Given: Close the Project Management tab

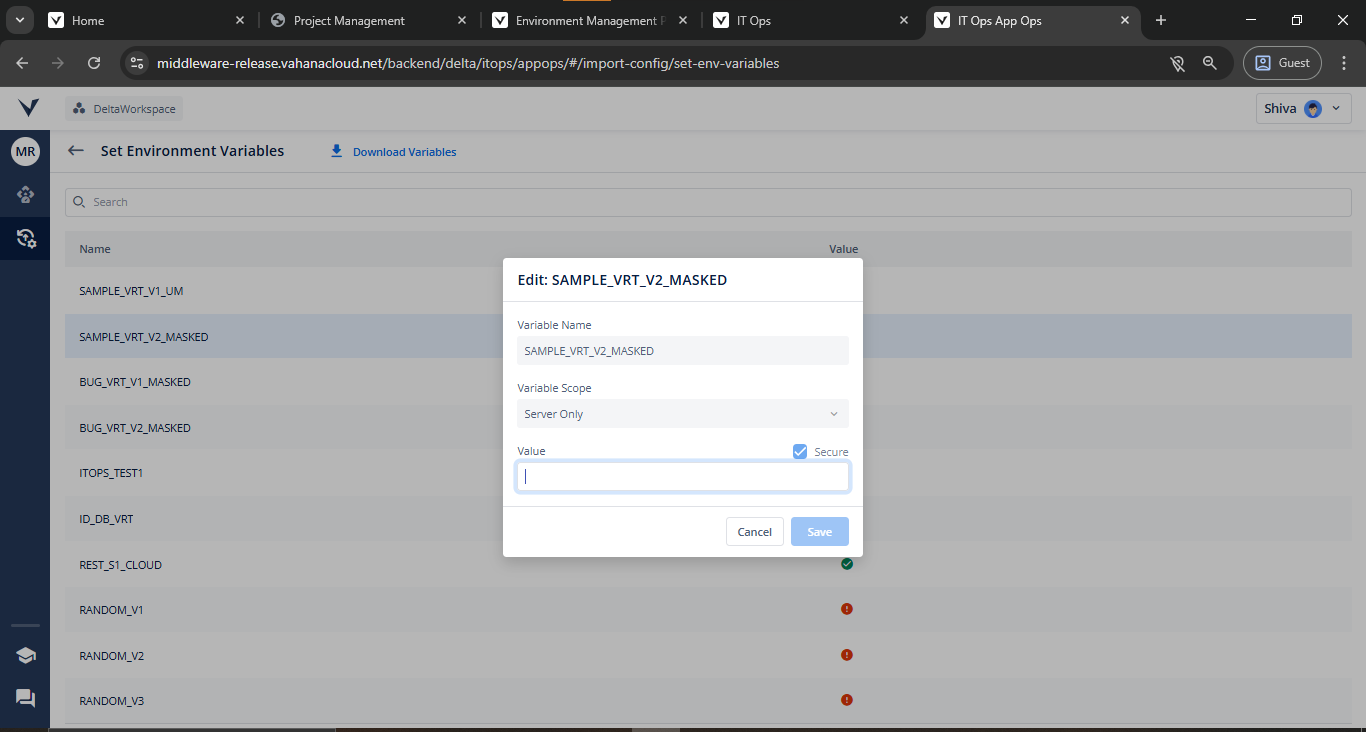Looking at the screenshot, I should (x=461, y=20).
